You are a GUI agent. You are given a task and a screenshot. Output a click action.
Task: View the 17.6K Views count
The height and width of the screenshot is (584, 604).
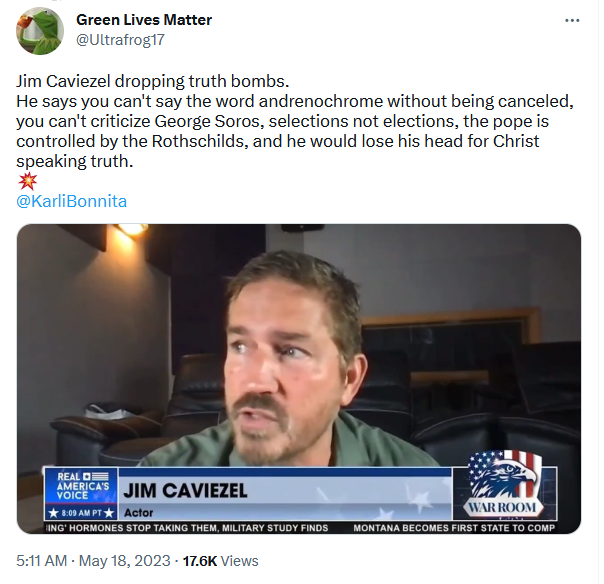[x=220, y=561]
